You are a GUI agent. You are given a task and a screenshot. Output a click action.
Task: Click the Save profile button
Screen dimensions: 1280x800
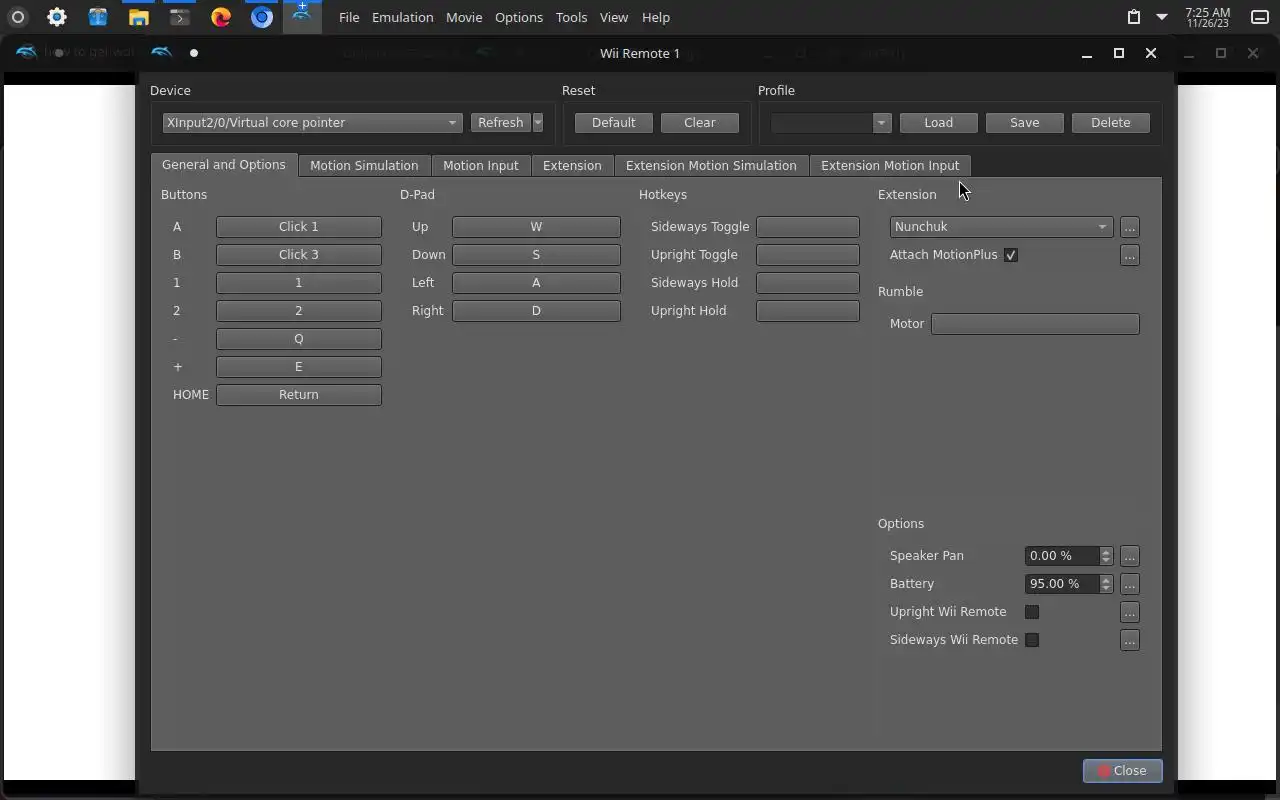[x=1024, y=123]
